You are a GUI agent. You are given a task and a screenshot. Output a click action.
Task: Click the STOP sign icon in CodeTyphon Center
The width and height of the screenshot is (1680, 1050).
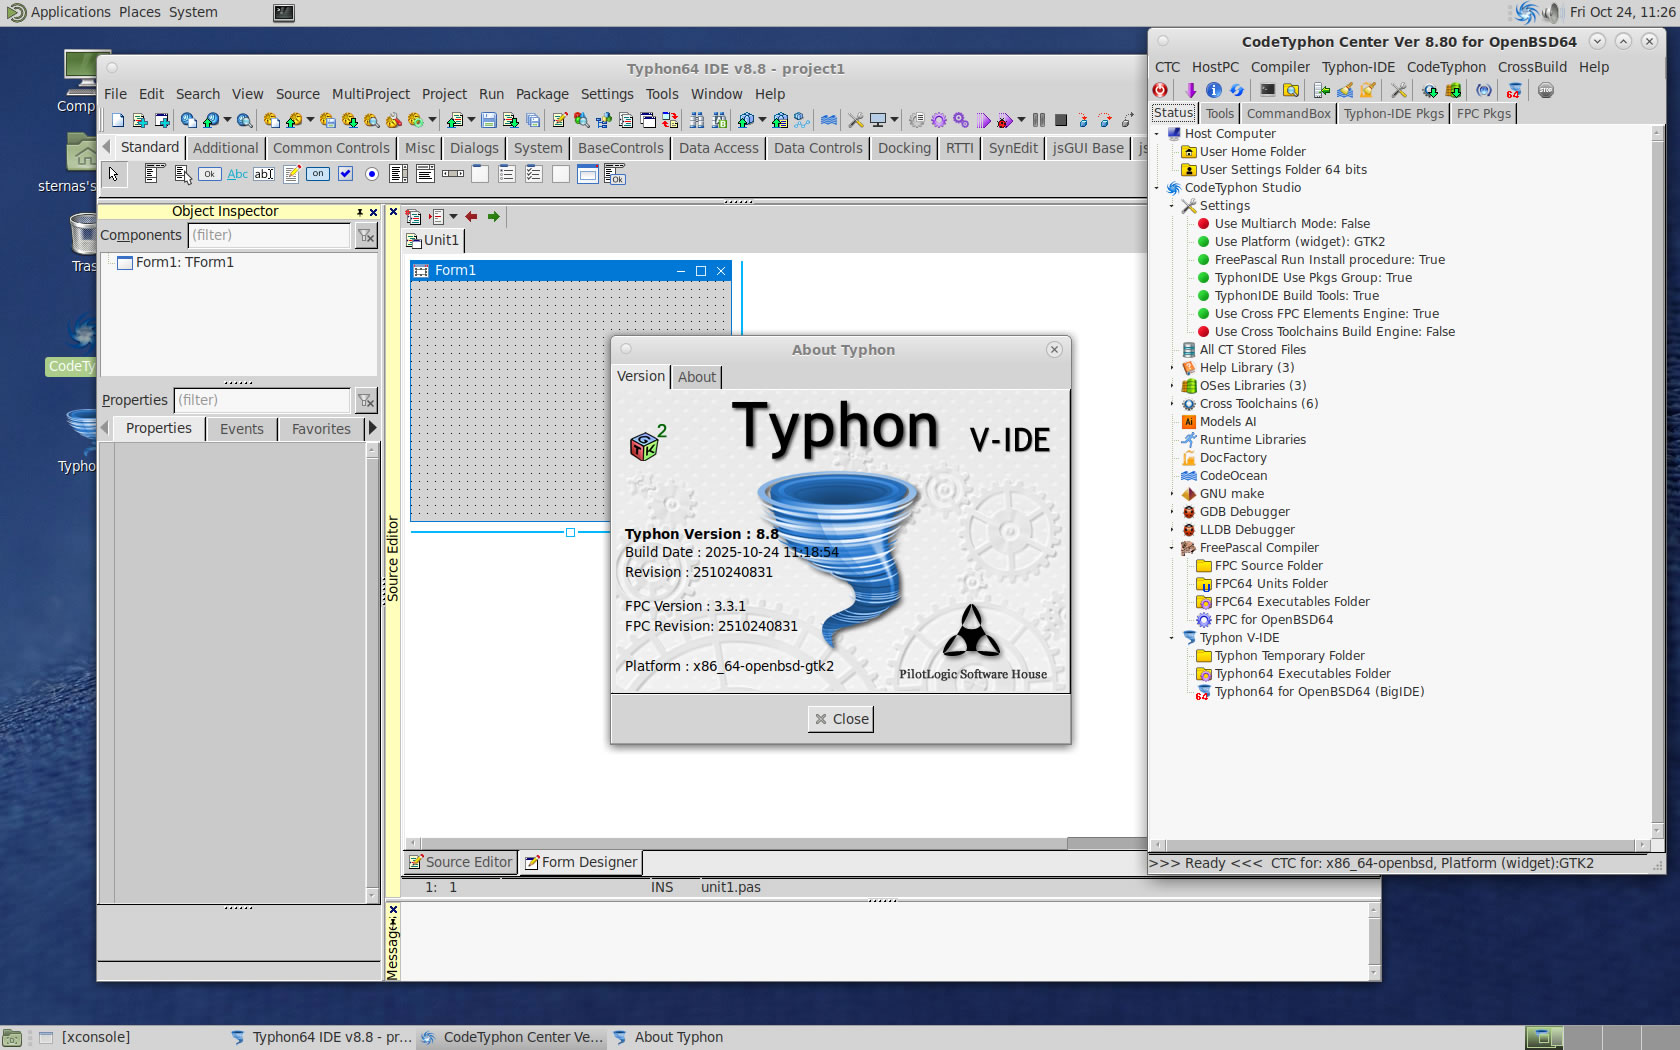[x=1546, y=91]
